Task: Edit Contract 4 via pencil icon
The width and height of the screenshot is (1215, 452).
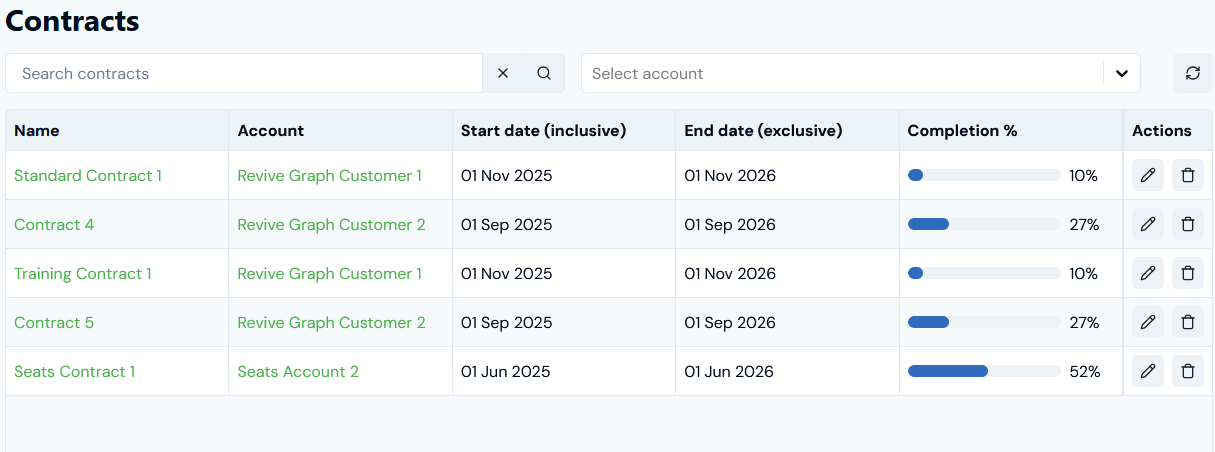Action: 1148,225
